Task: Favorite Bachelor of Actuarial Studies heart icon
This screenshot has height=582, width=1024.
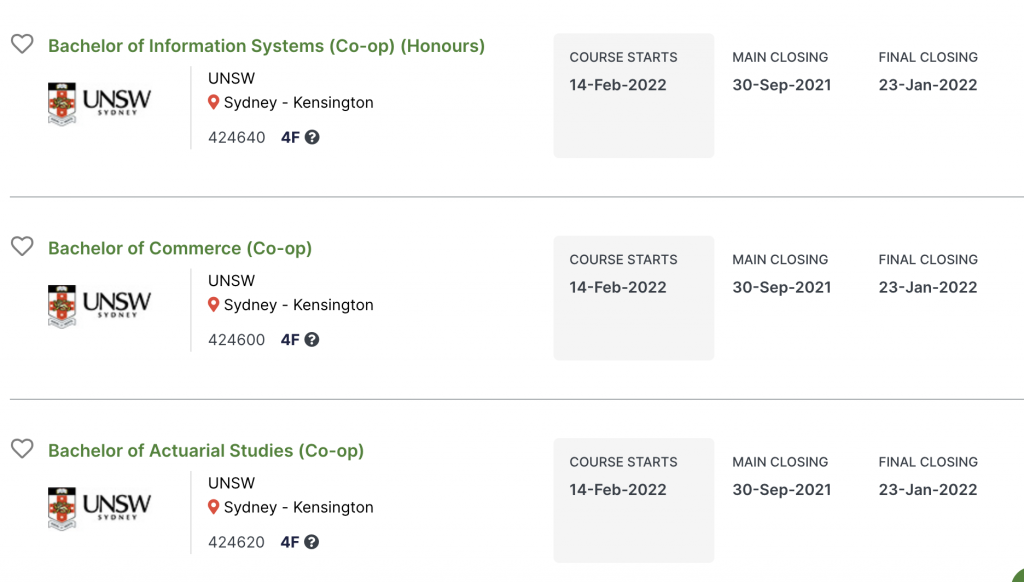Action: point(22,449)
